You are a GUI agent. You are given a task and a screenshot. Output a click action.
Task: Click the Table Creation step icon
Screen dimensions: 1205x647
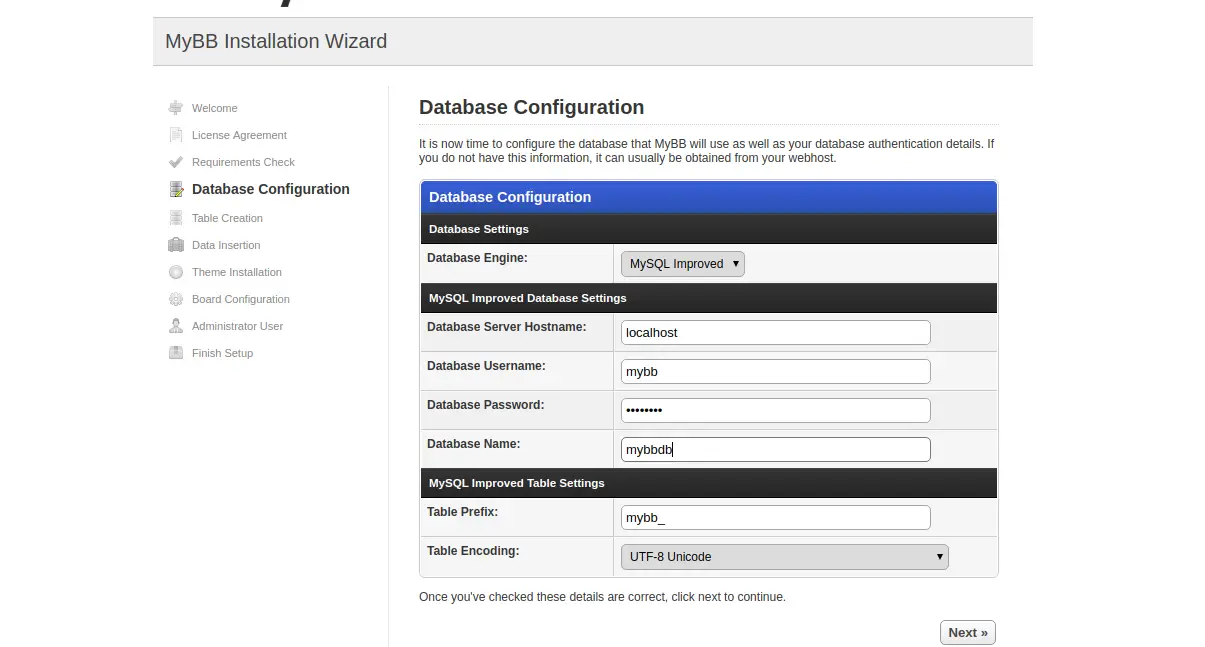pos(176,218)
